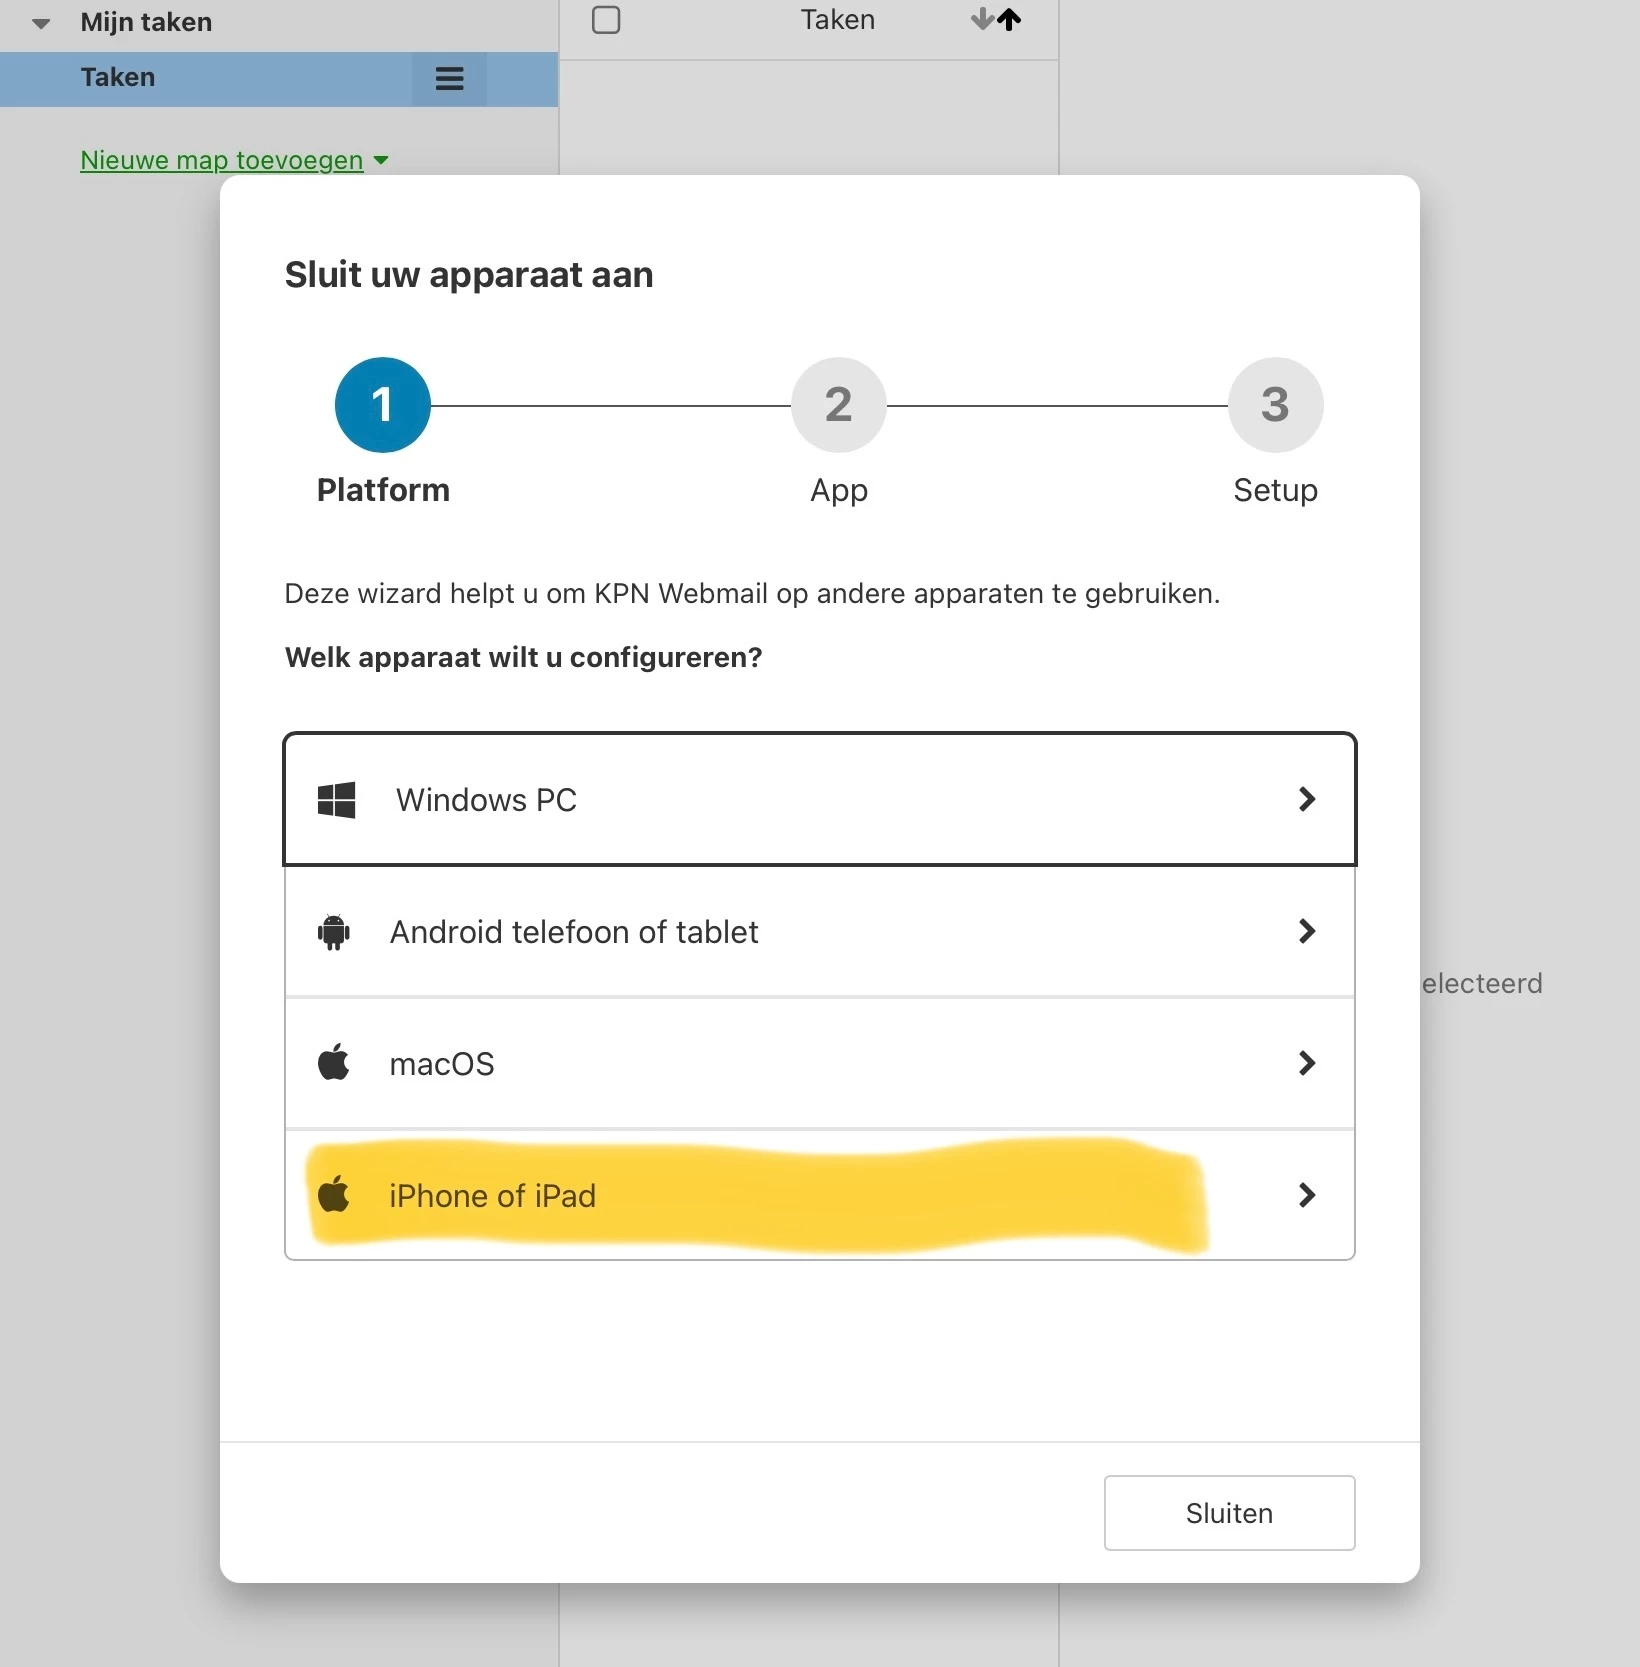The width and height of the screenshot is (1640, 1667).
Task: Click the Windows logo icon
Action: [336, 800]
